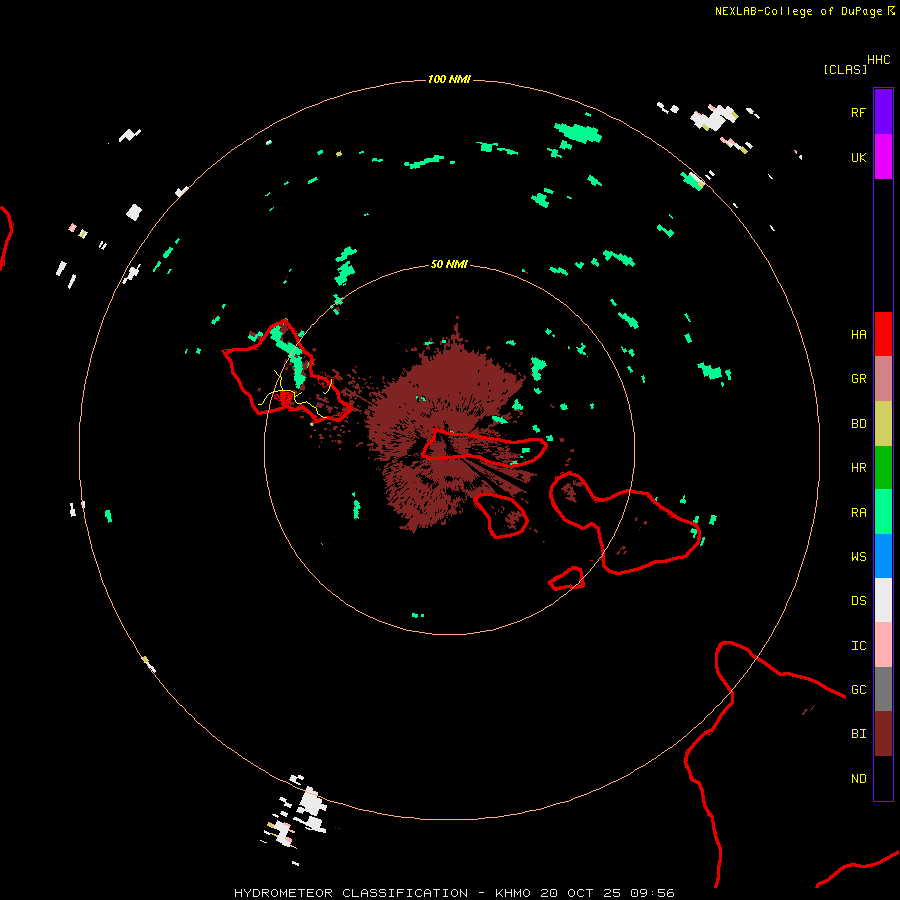Click the GC label beside the legend
This screenshot has height=900, width=900.
[858, 690]
